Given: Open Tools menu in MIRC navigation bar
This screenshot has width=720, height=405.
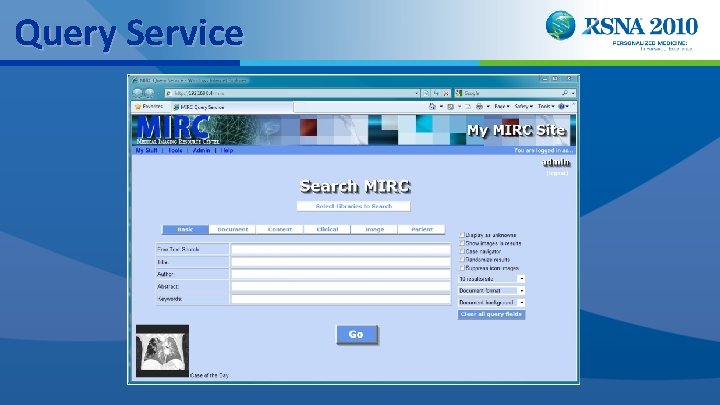Looking at the screenshot, I should point(175,150).
